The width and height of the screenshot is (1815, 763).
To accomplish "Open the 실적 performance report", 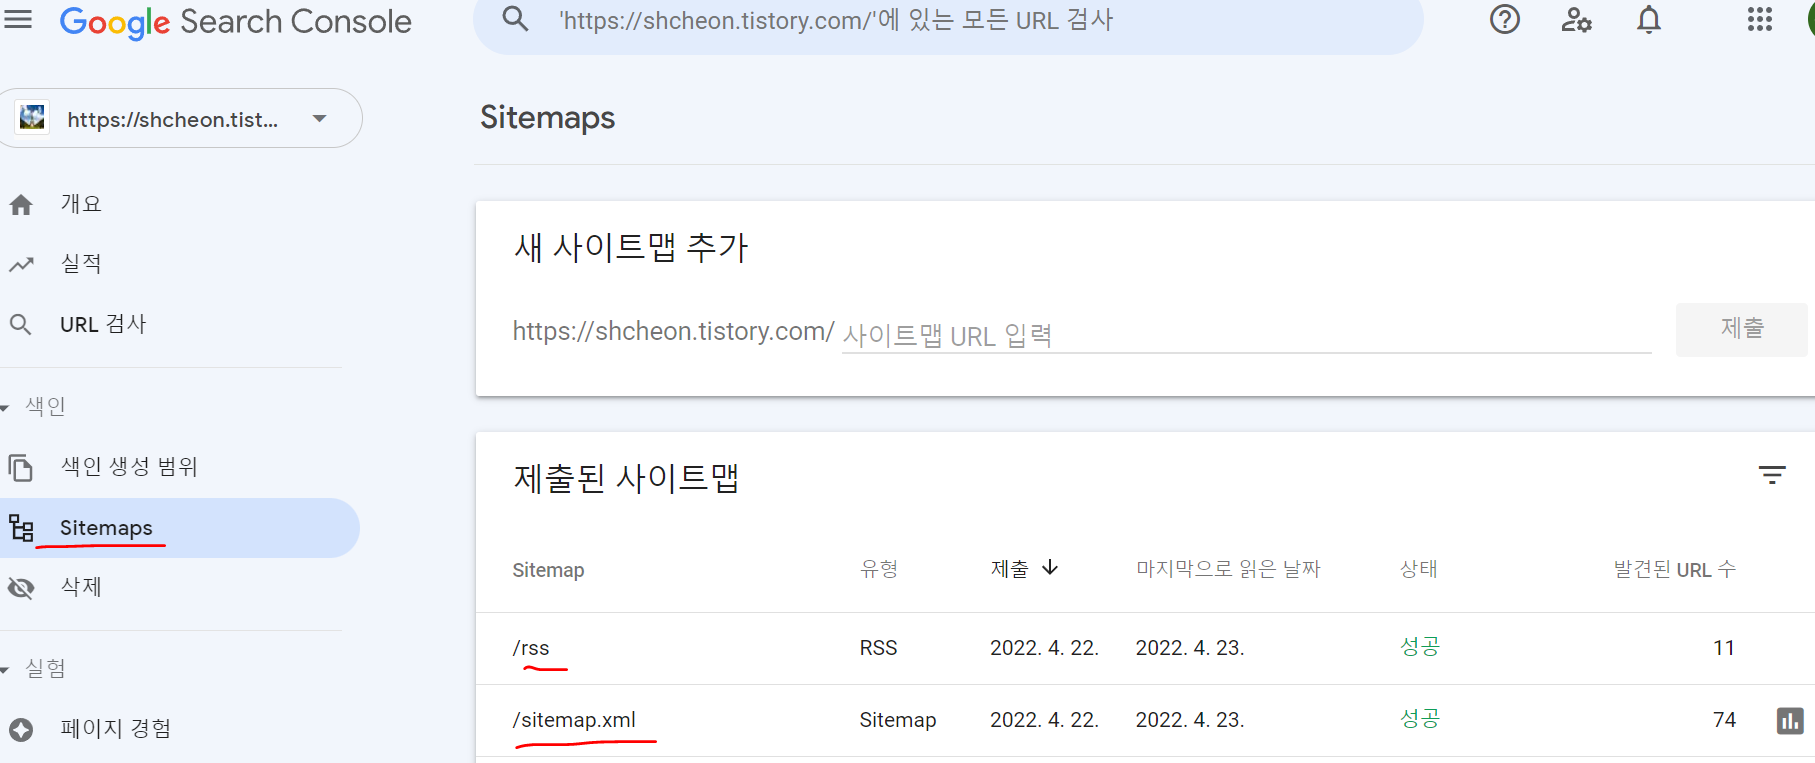I will [81, 264].
